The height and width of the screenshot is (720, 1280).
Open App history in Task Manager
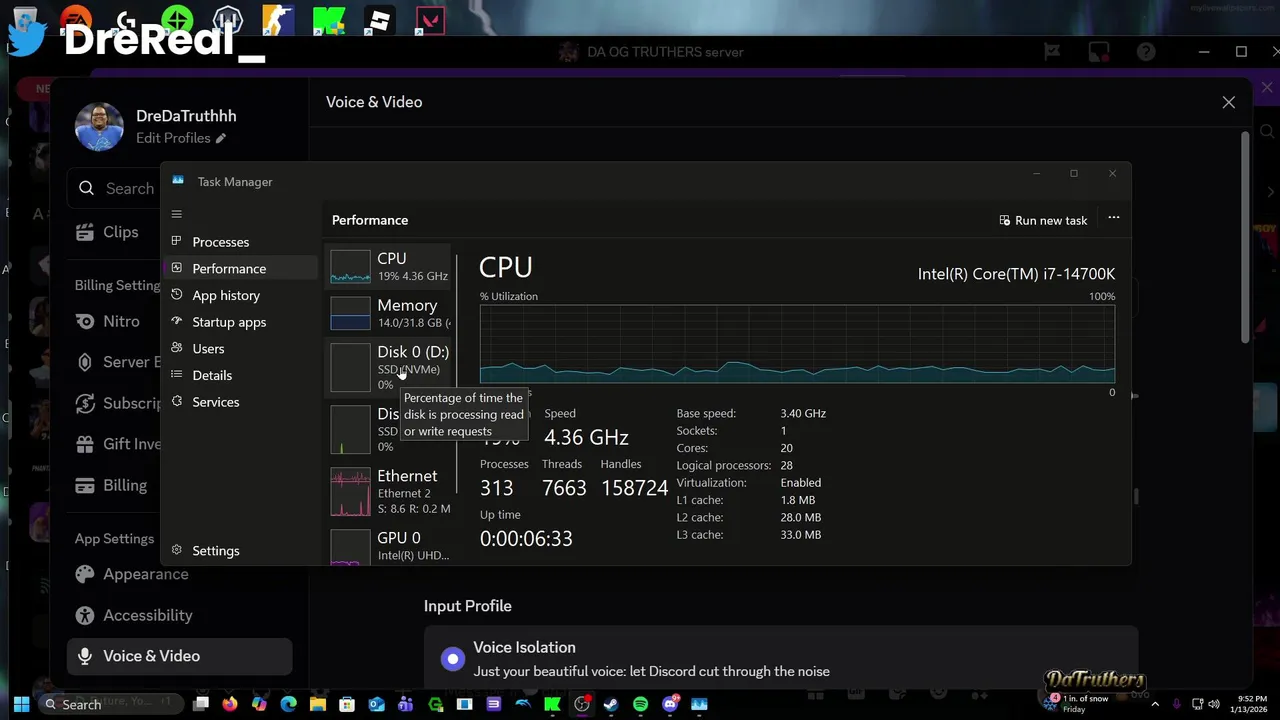click(239, 296)
